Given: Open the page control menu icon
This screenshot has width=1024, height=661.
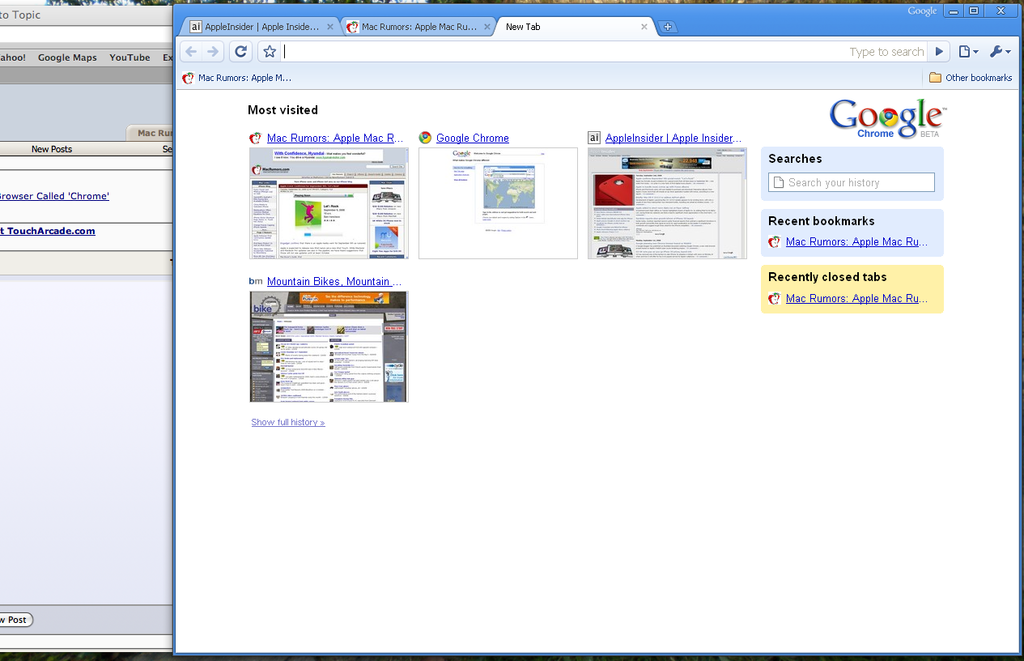Looking at the screenshot, I should point(968,52).
